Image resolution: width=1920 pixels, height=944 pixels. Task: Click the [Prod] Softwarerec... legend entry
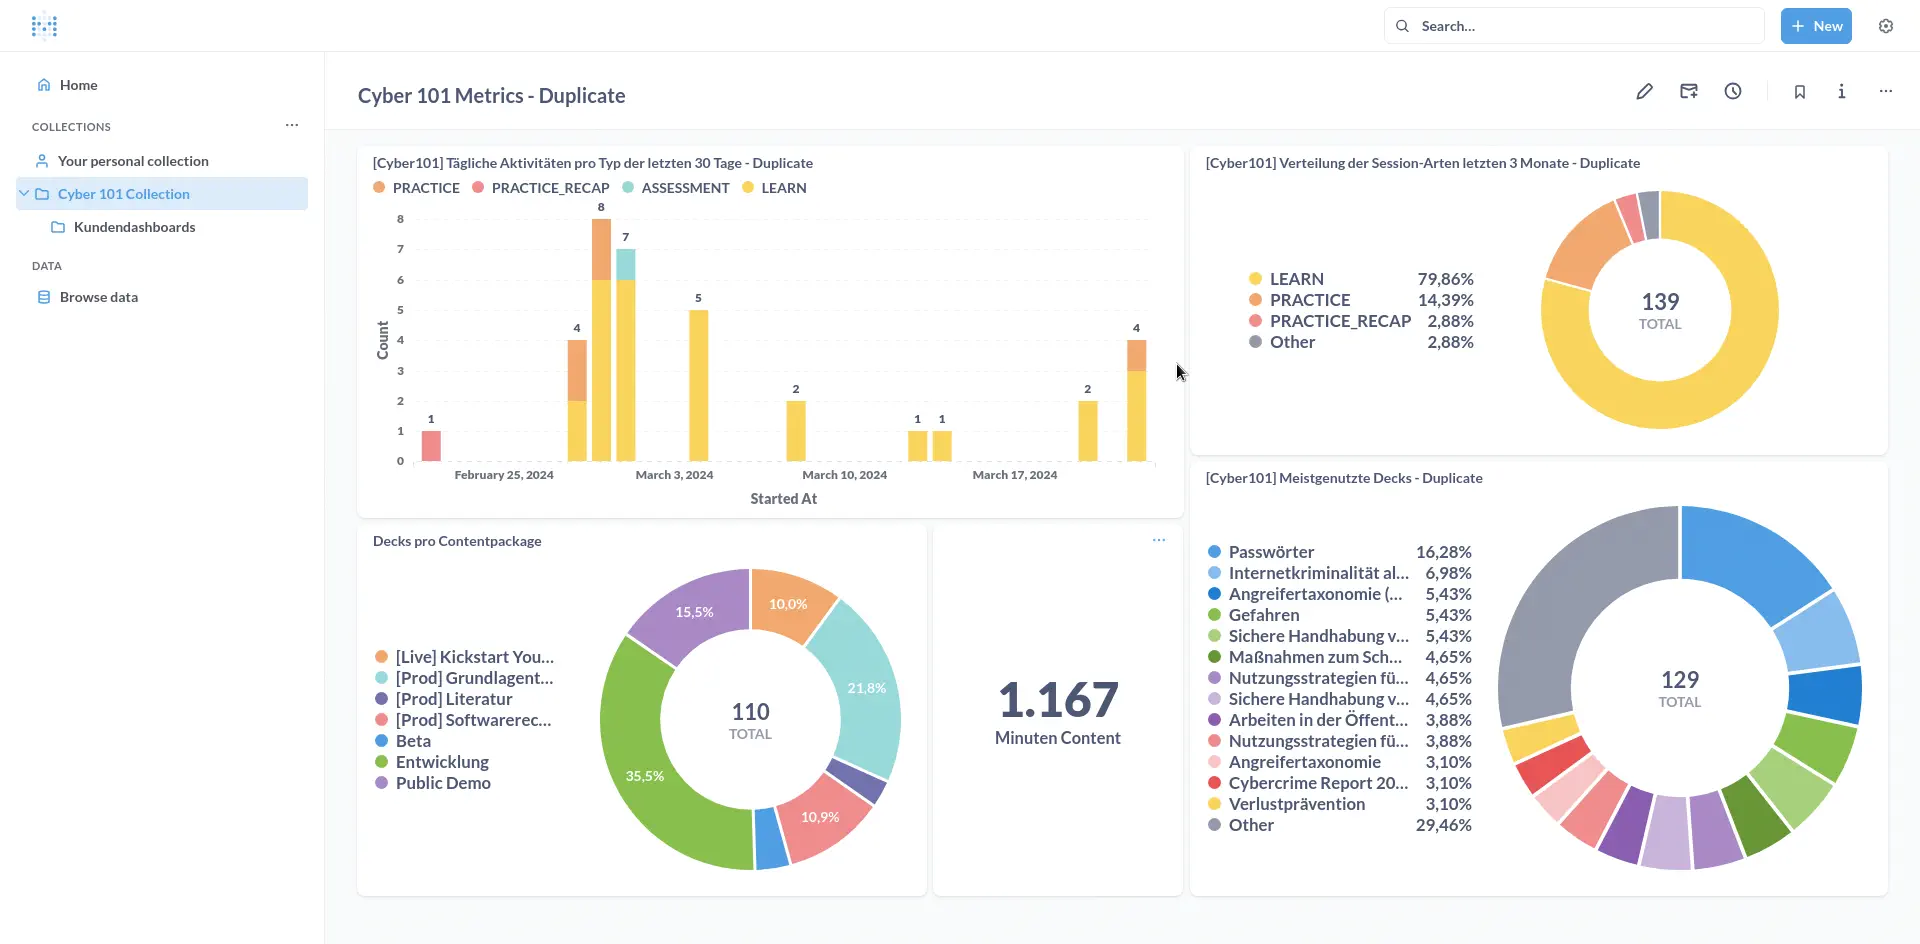[x=464, y=720]
